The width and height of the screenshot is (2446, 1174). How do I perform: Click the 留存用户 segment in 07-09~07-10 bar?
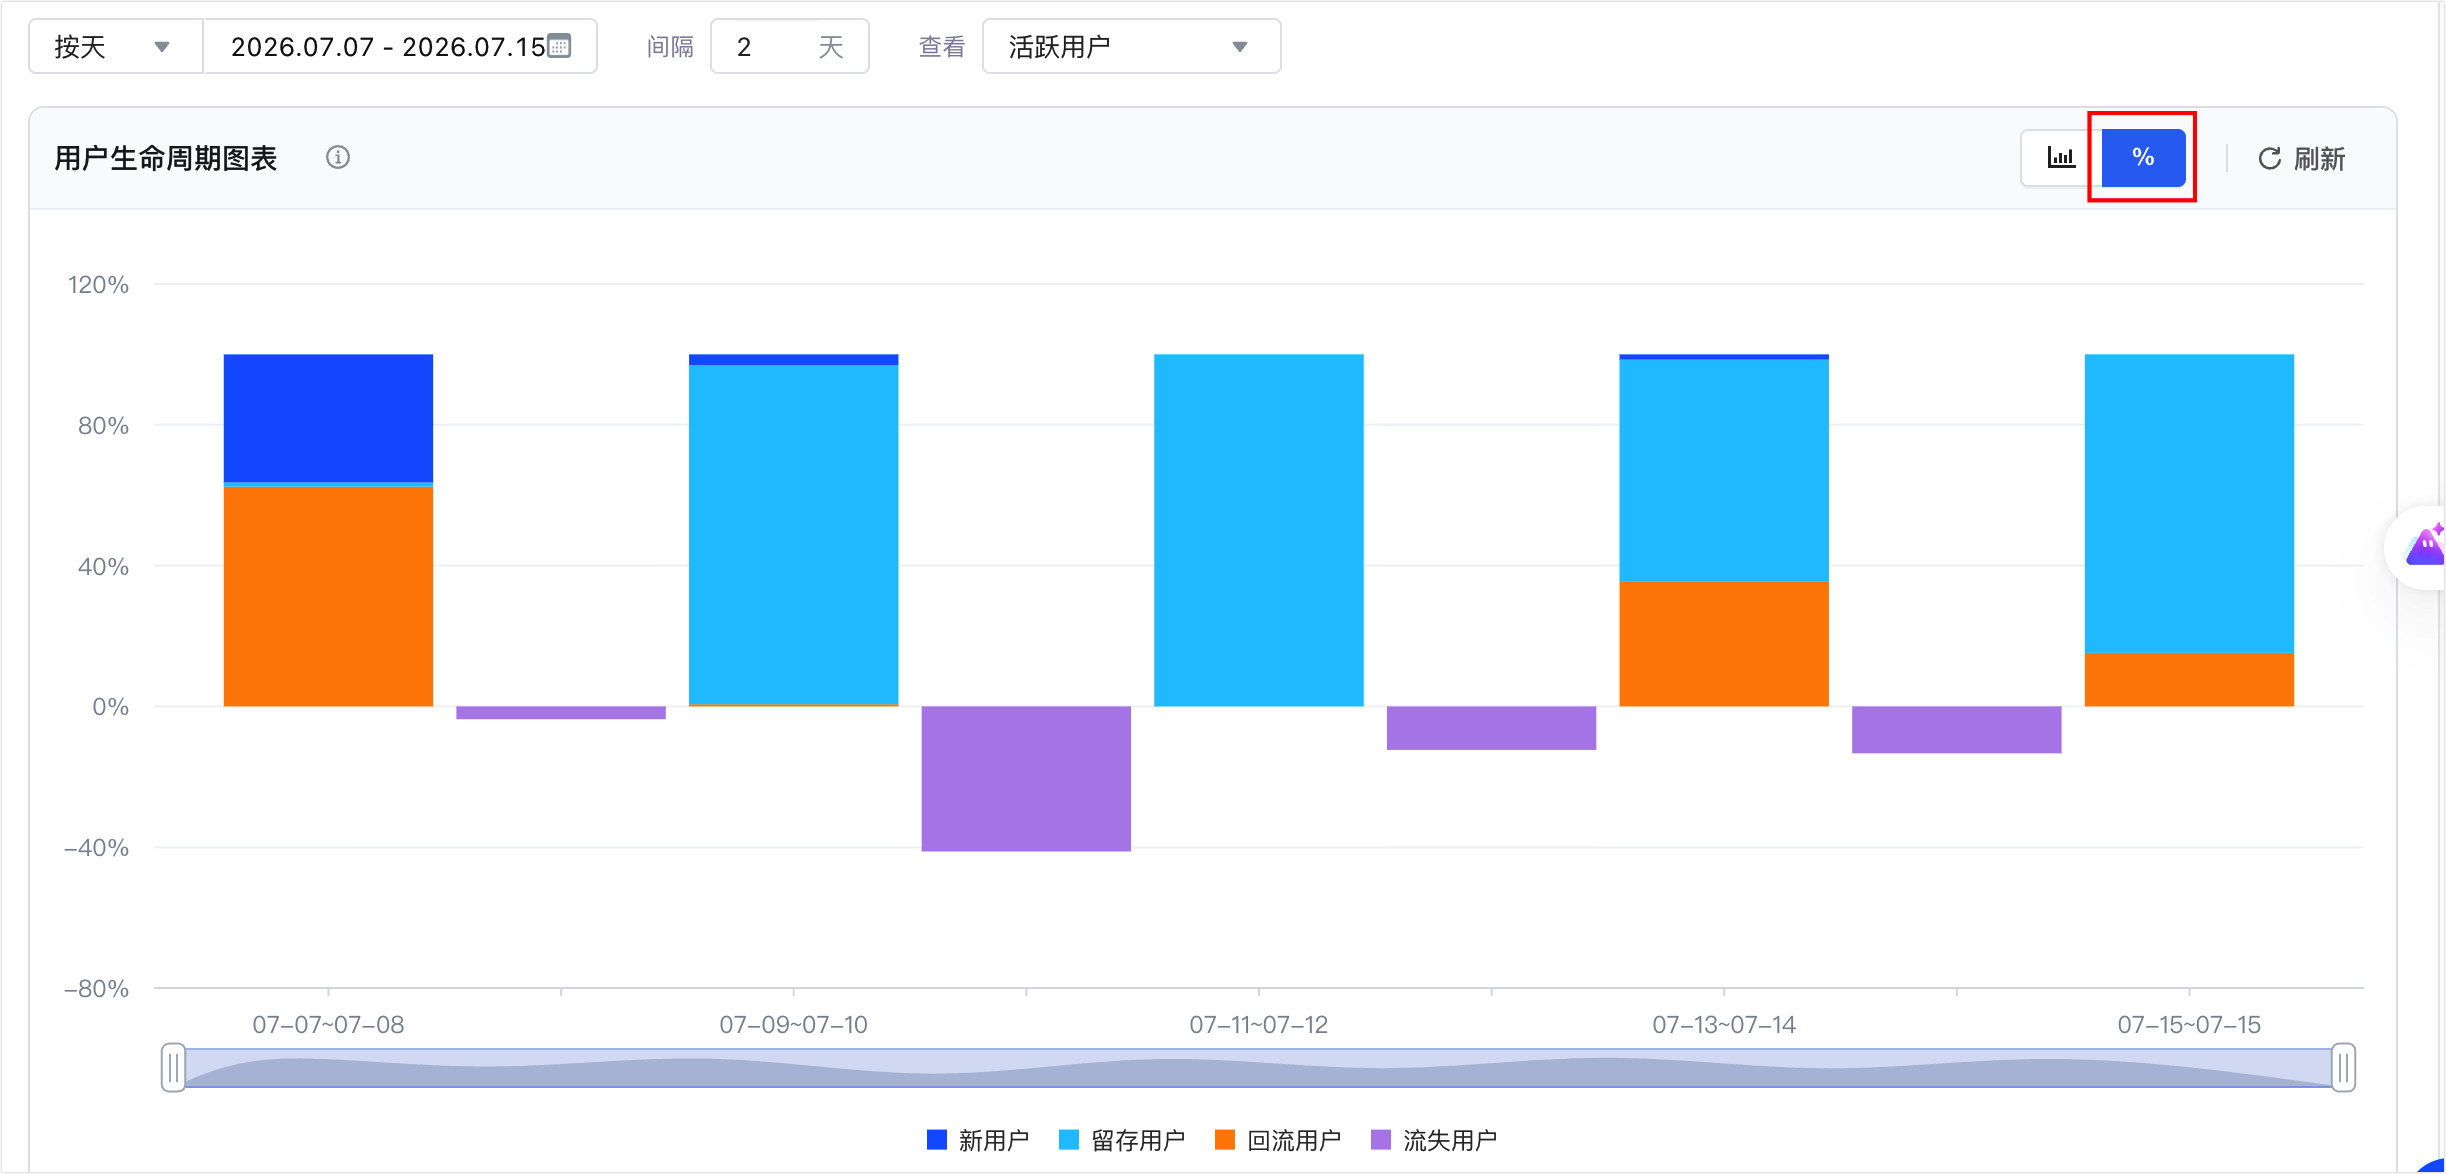793,534
